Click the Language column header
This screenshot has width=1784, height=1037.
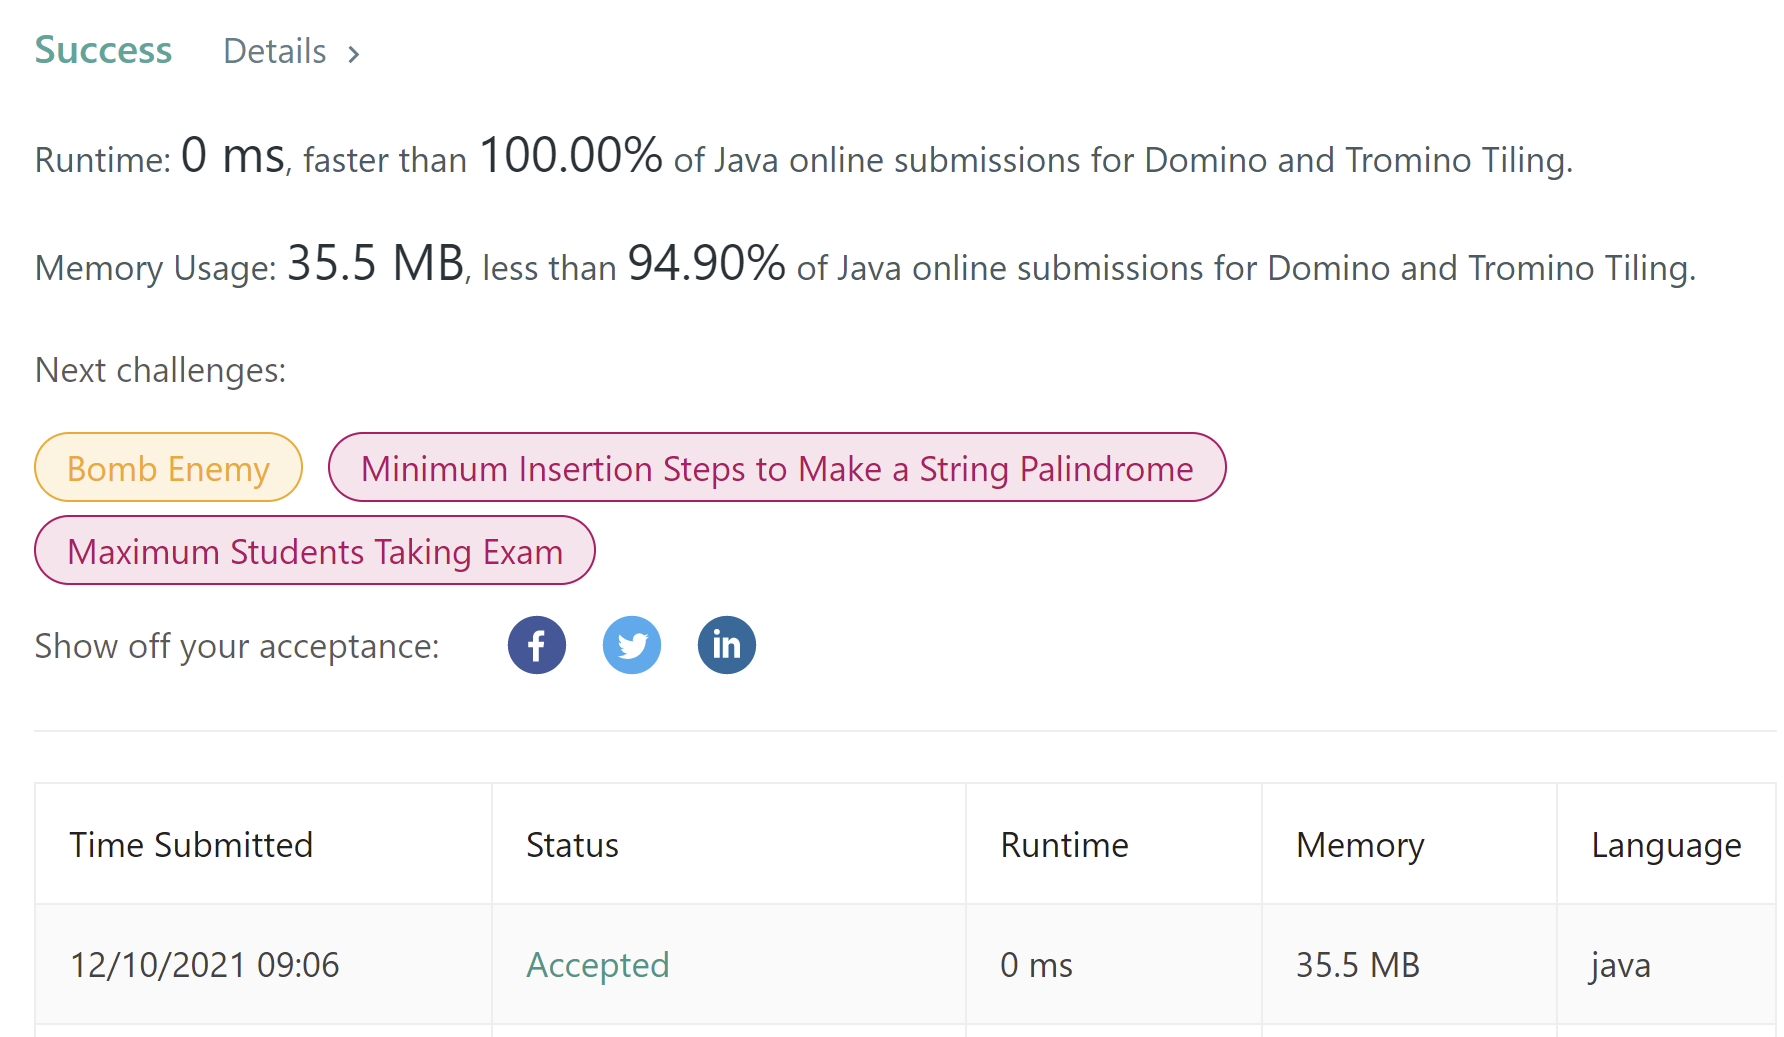pos(1666,845)
